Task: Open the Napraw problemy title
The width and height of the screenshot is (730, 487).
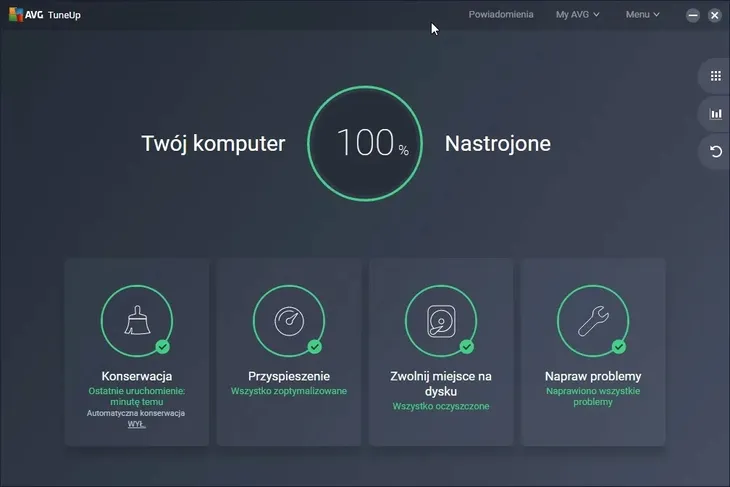Action: pyautogui.click(x=593, y=376)
